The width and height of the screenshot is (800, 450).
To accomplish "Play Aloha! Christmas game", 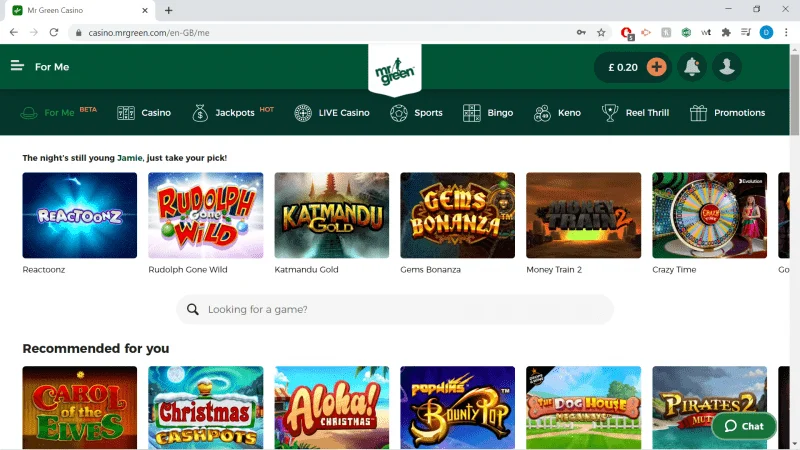I will [x=332, y=408].
